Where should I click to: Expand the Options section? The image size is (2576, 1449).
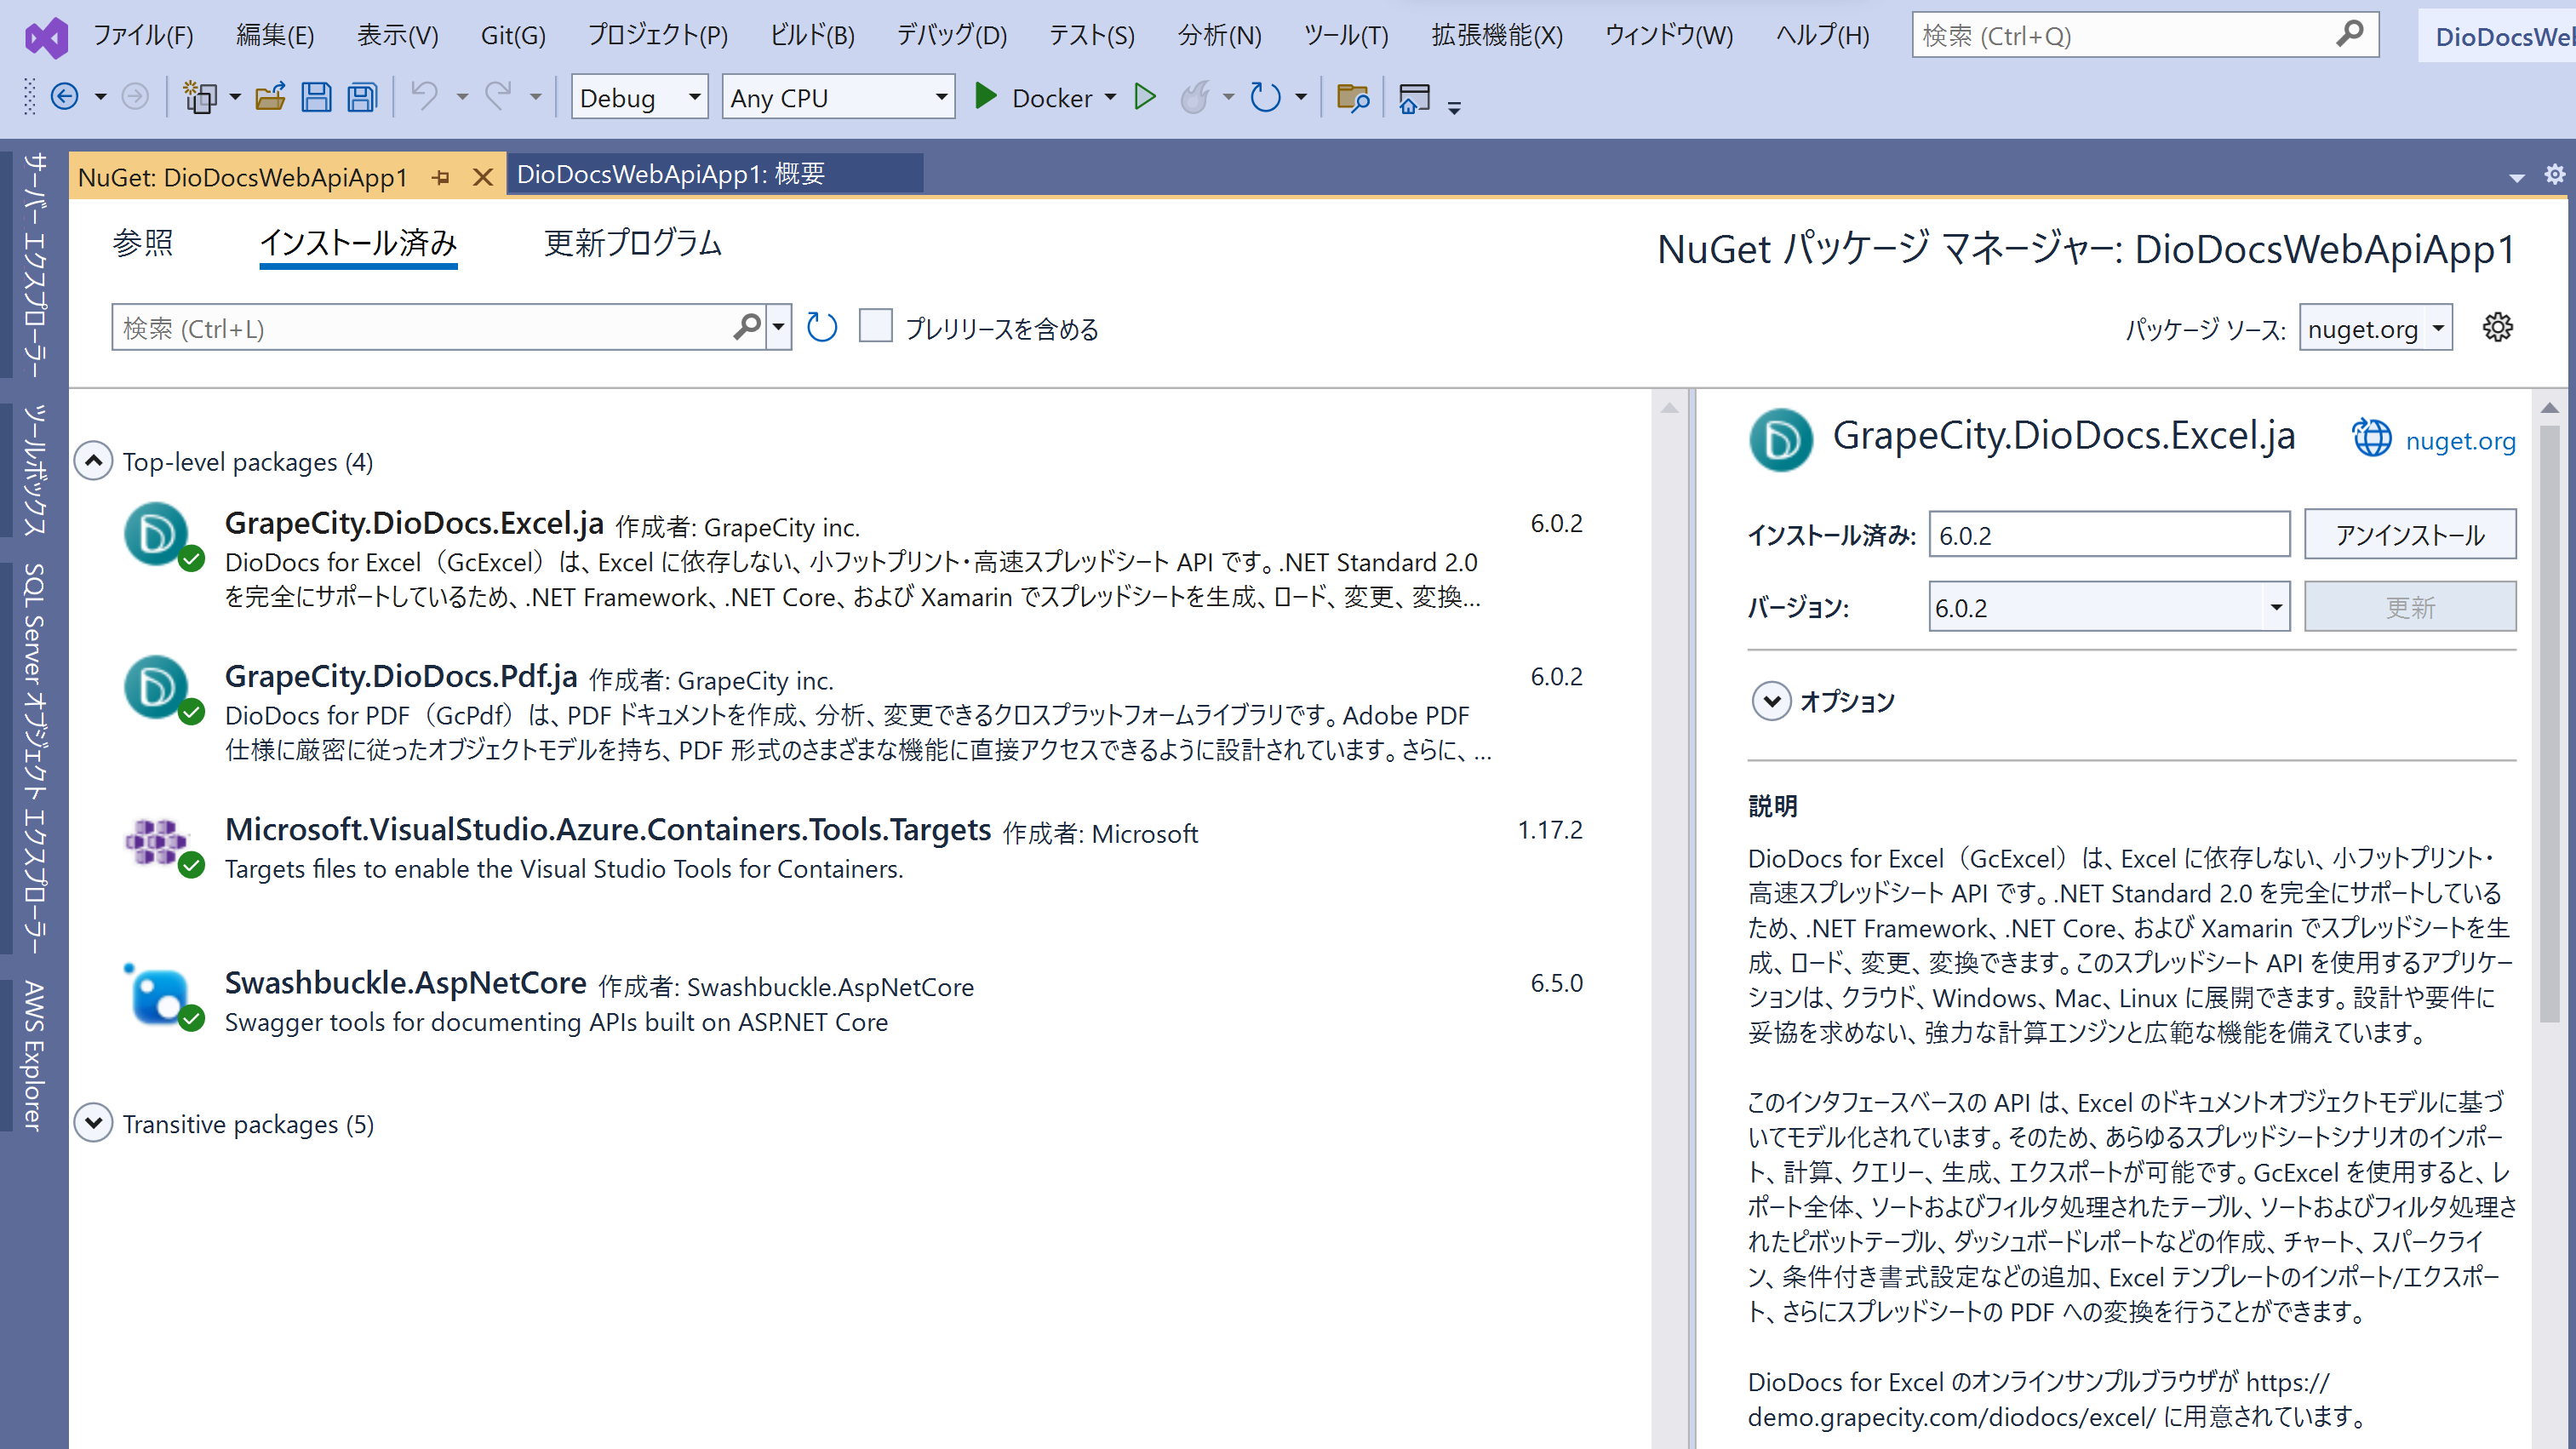pos(1771,701)
